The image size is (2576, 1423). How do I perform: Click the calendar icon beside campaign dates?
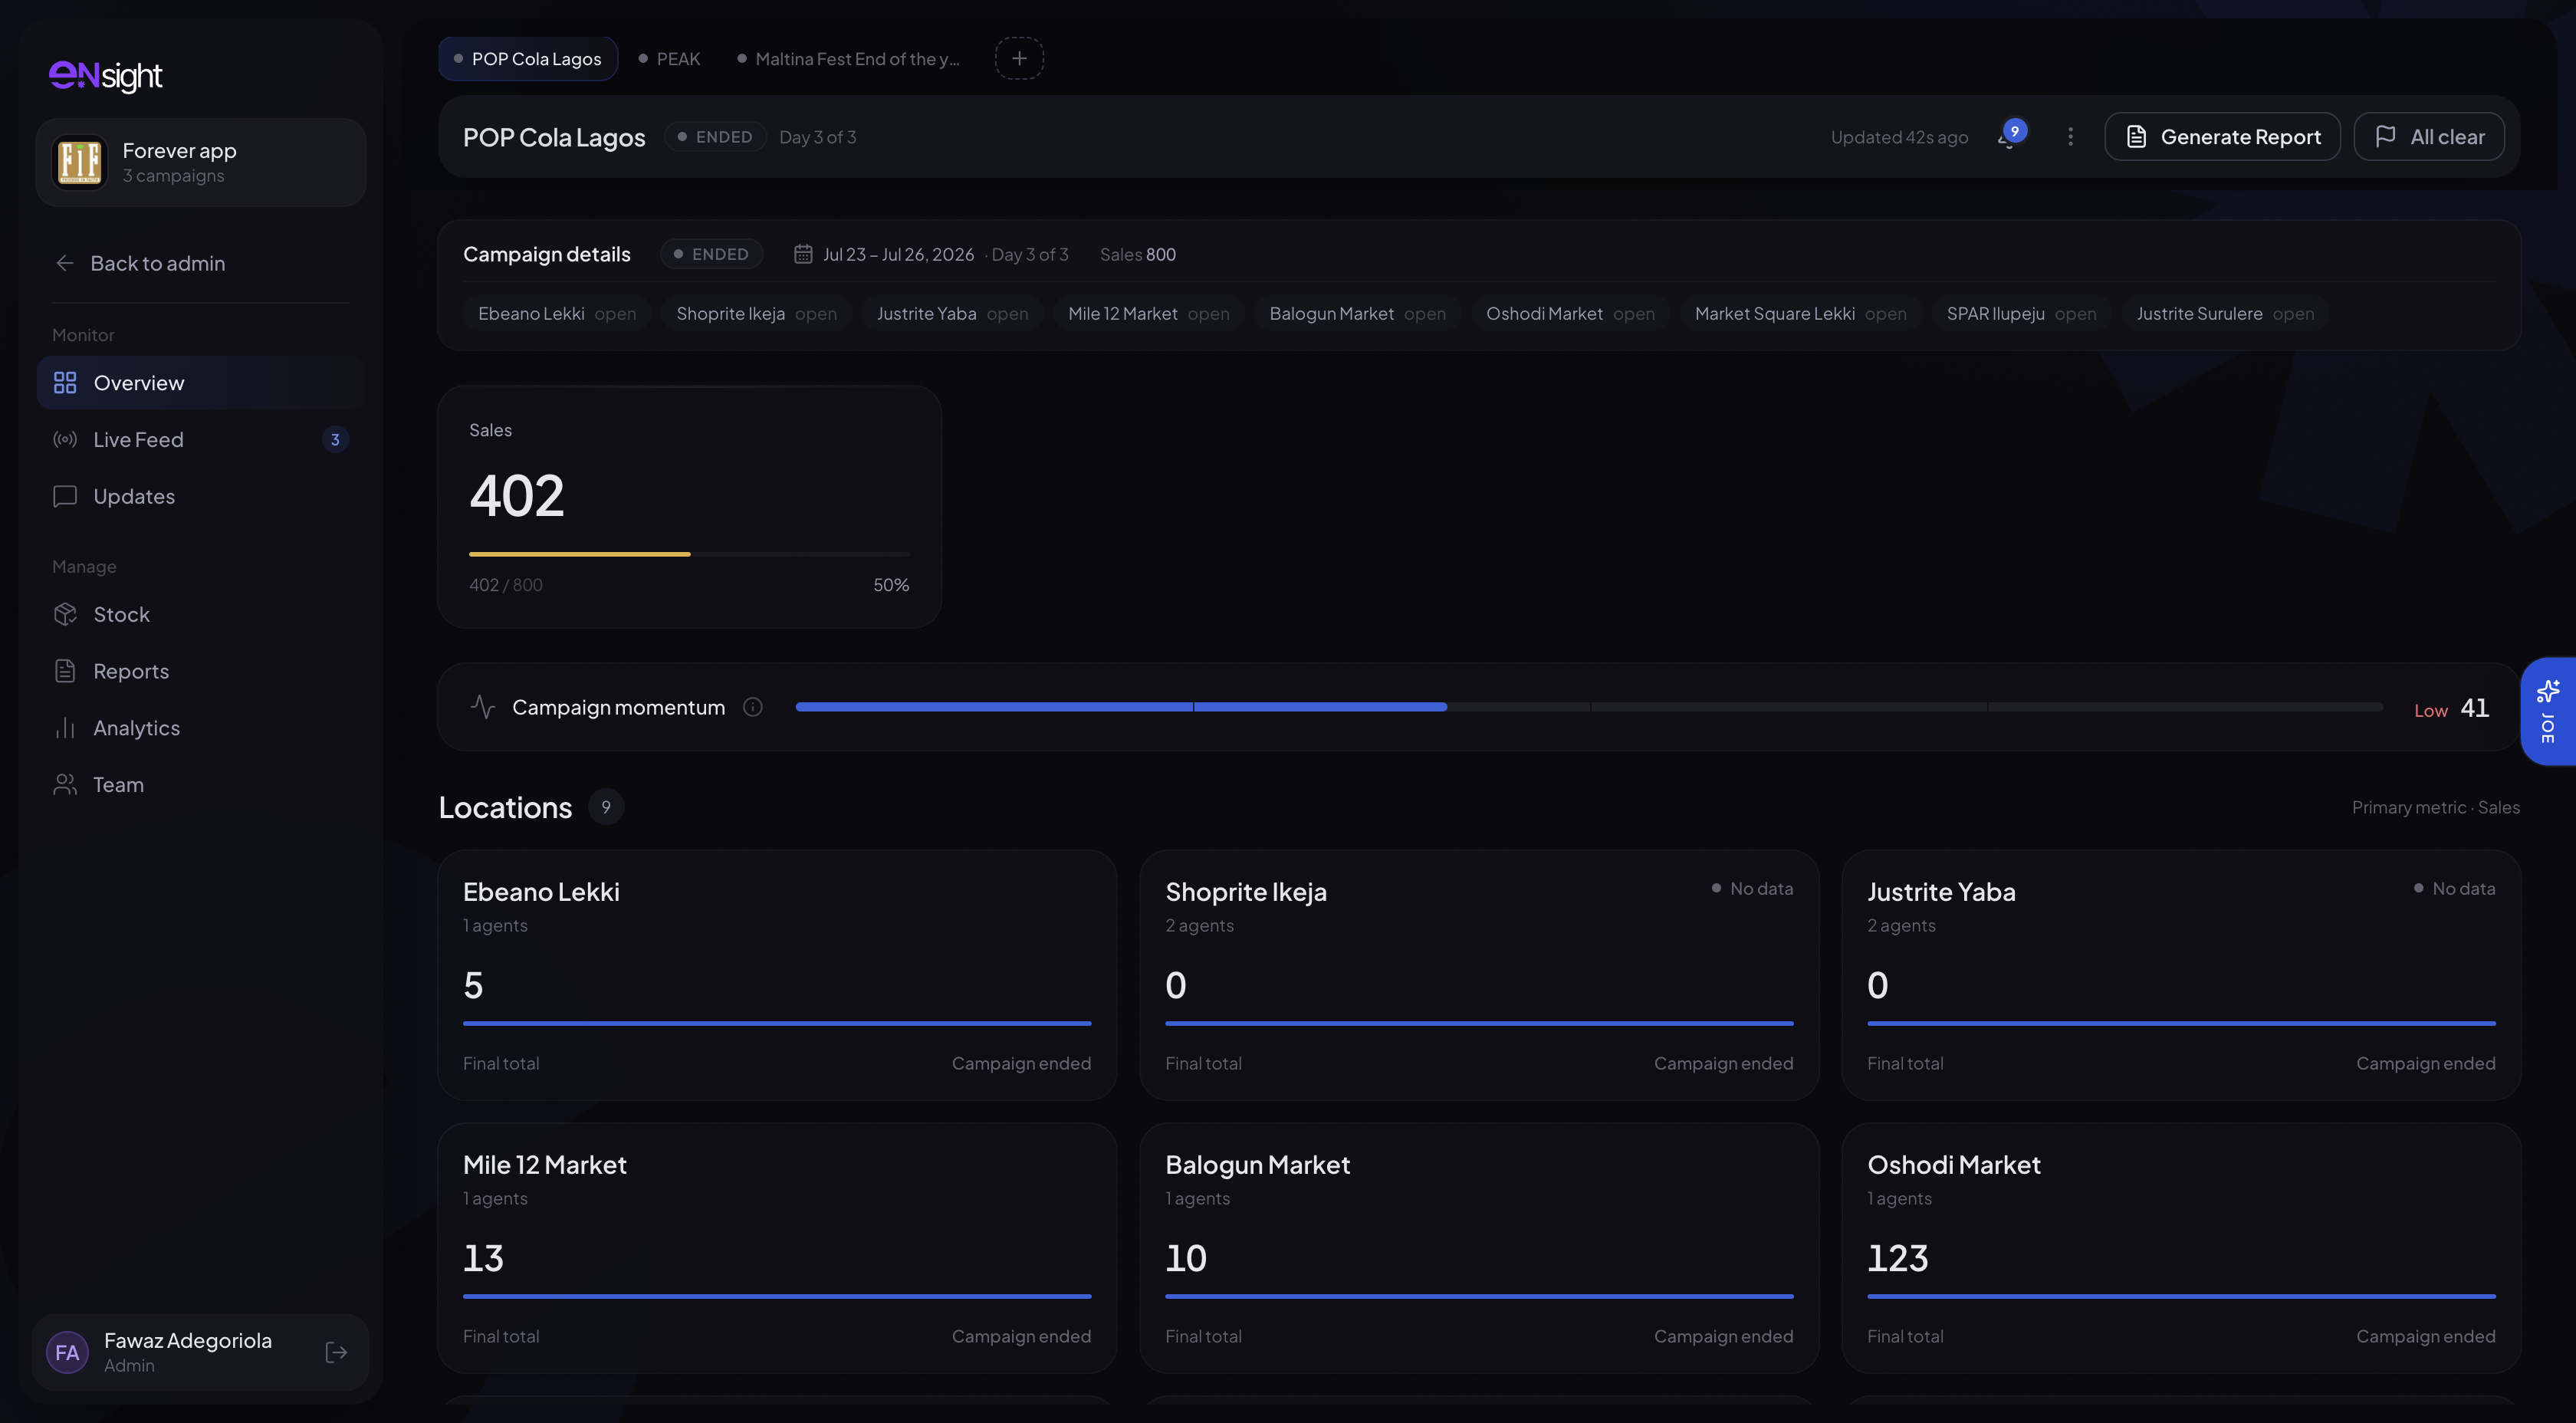pos(803,255)
